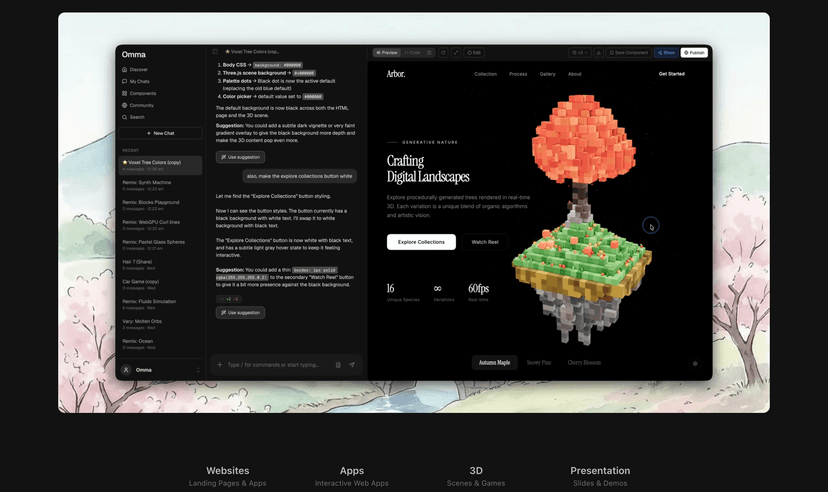Click Save Component
The width and height of the screenshot is (828, 492).
[628, 53]
